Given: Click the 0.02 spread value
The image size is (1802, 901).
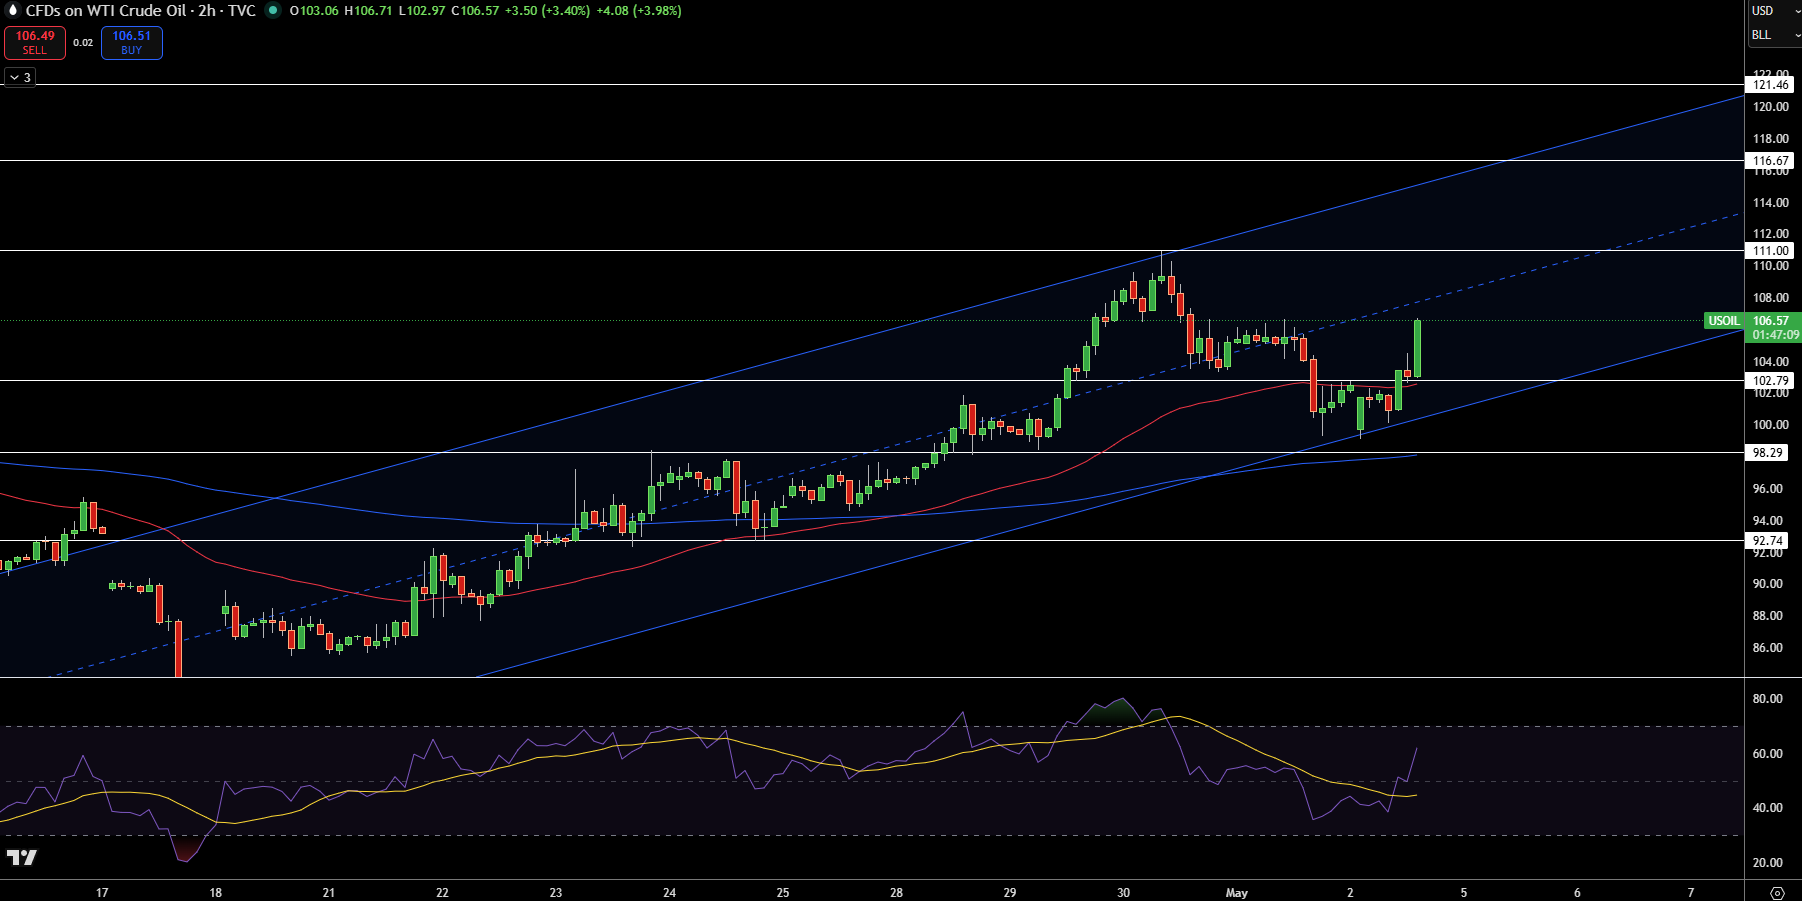Looking at the screenshot, I should point(83,43).
